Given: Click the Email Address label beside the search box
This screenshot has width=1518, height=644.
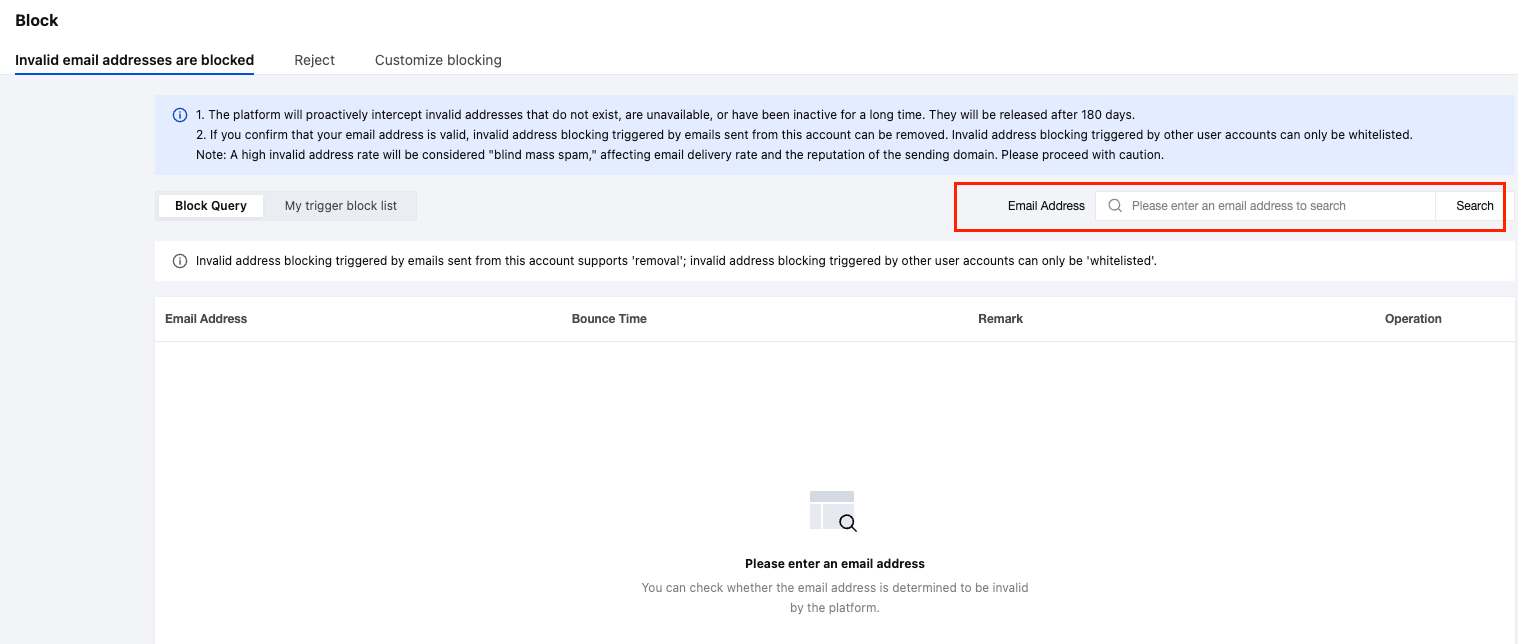Looking at the screenshot, I should pos(1046,206).
